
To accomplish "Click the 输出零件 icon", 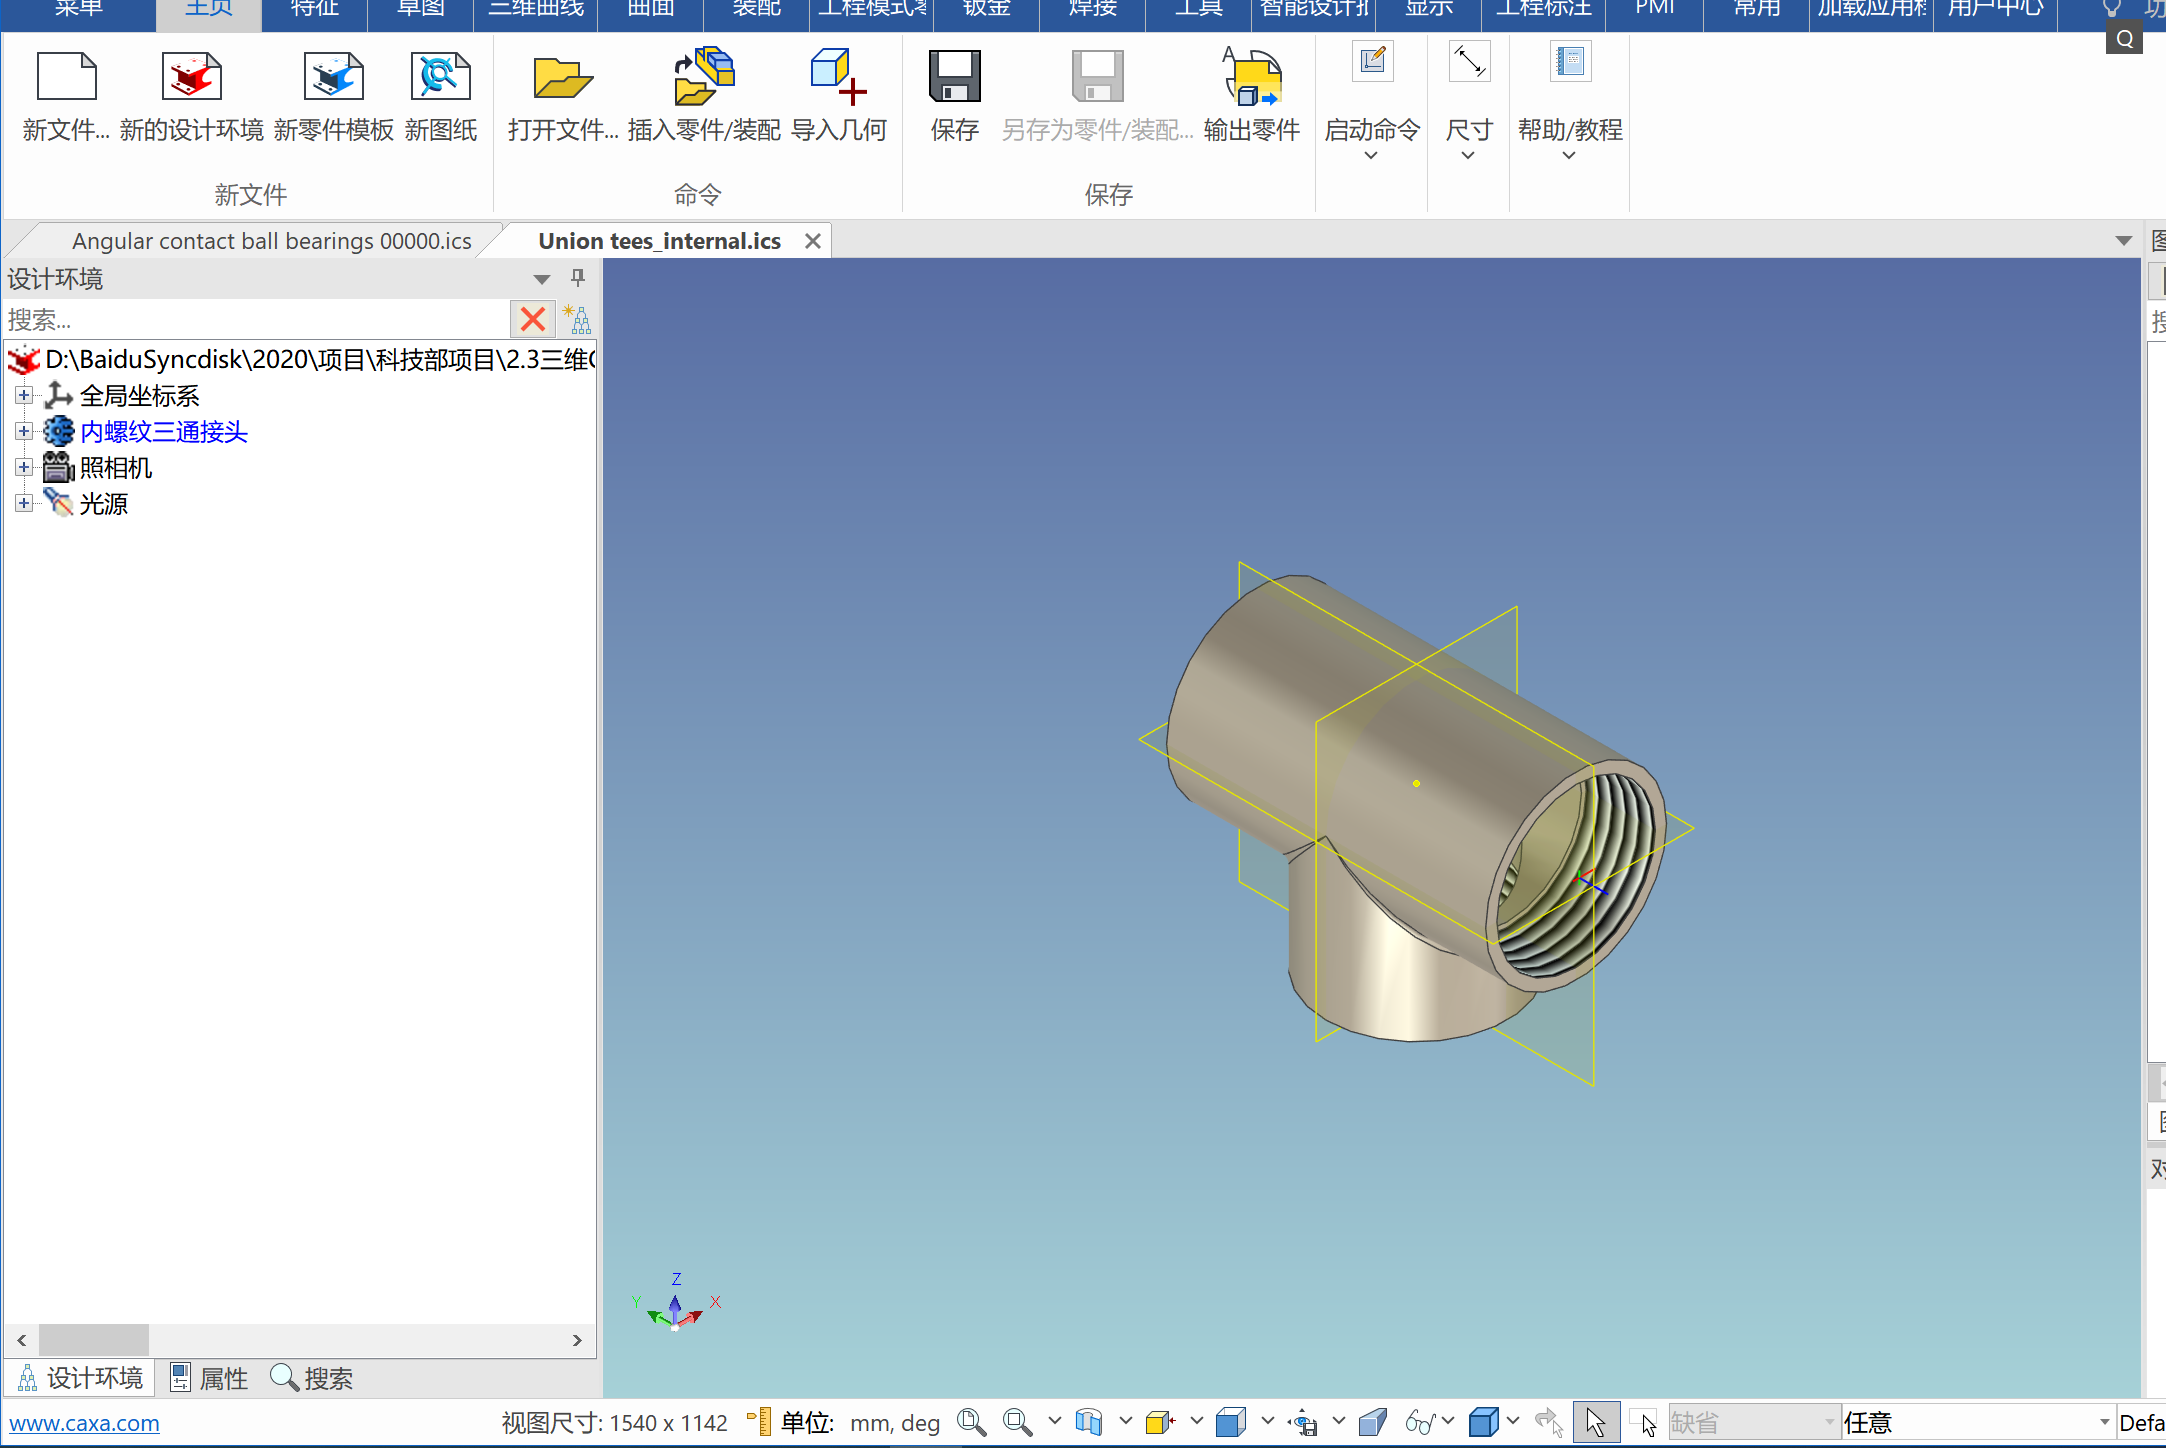I will click(x=1251, y=78).
